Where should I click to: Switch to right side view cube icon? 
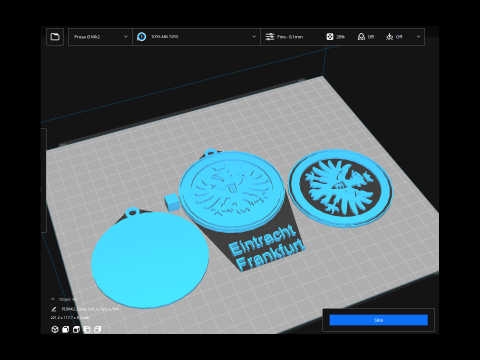click(x=97, y=329)
